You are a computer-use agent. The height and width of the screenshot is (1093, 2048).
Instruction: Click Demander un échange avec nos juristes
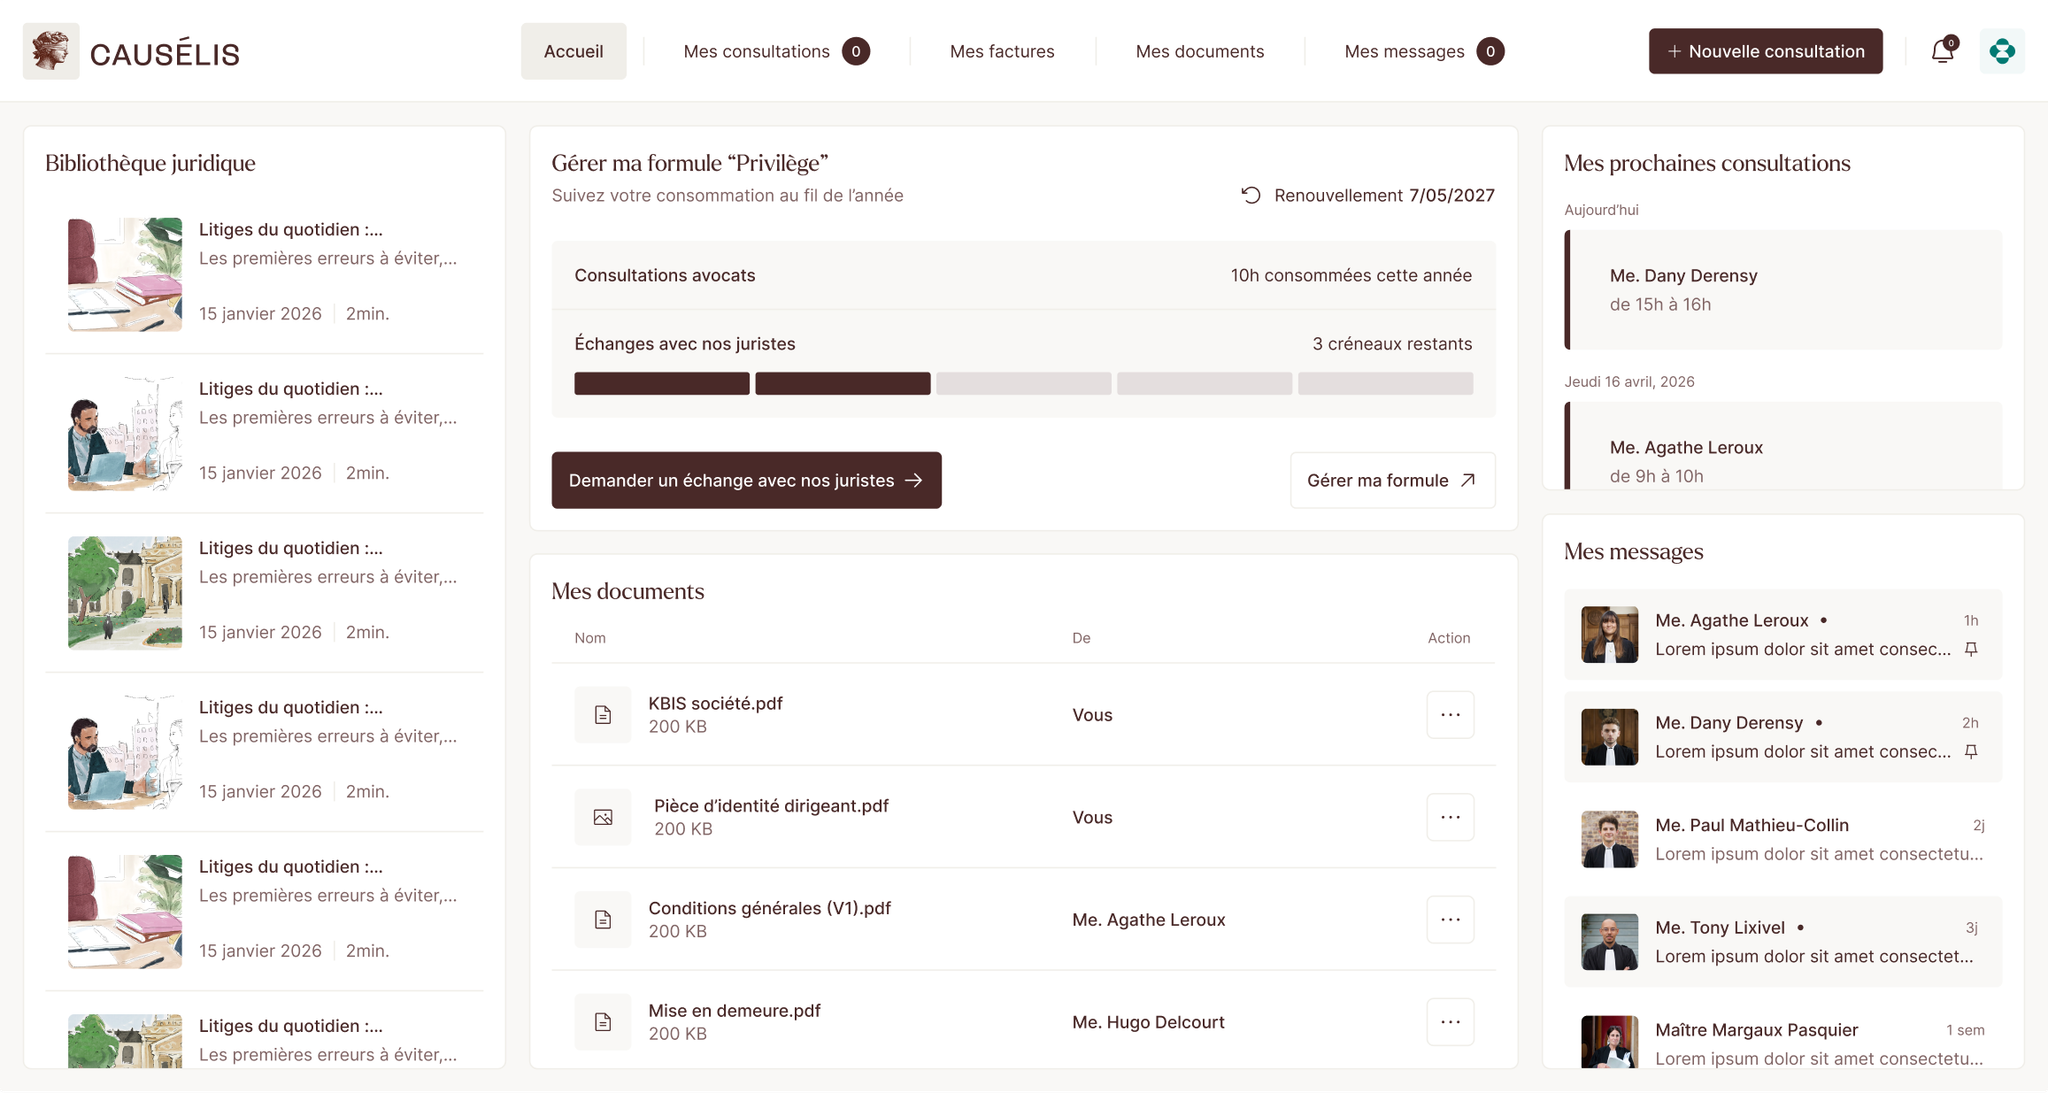pos(747,480)
